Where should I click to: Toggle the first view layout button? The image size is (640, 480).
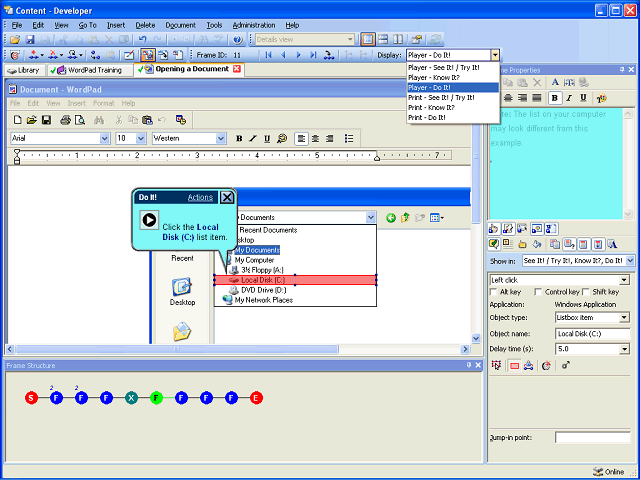click(367, 40)
